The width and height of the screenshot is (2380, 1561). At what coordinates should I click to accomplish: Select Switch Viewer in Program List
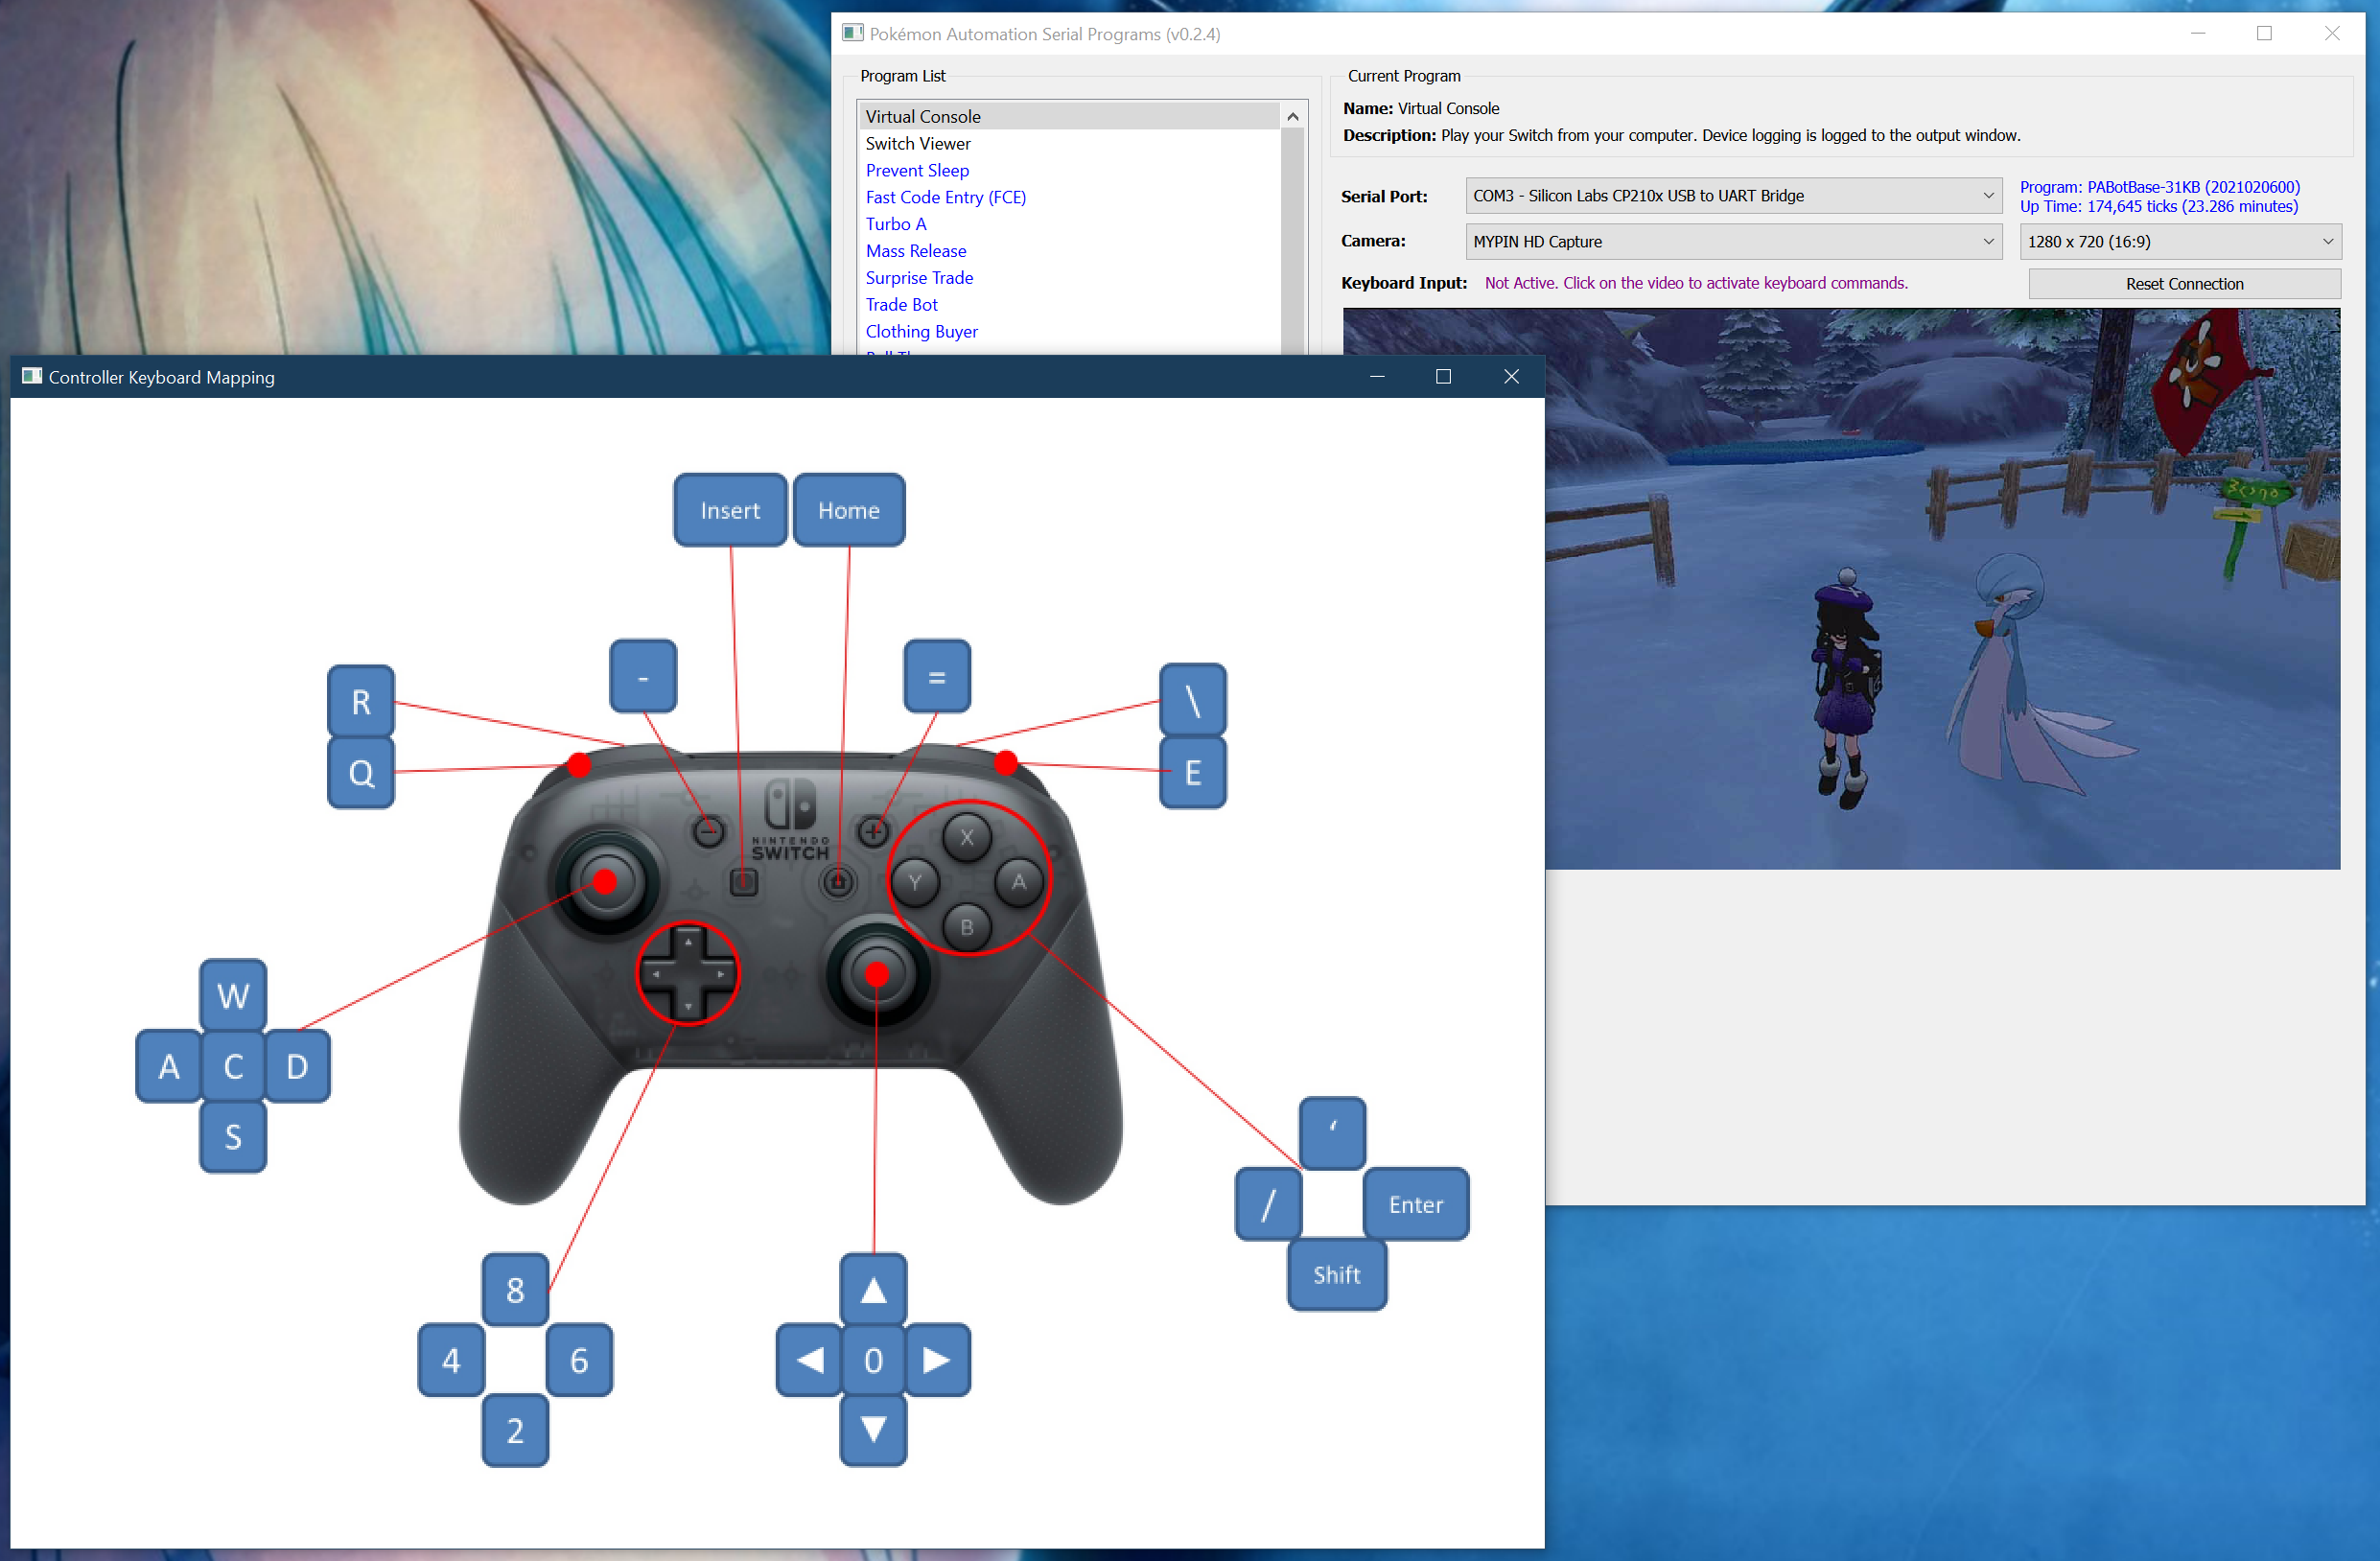pos(917,143)
